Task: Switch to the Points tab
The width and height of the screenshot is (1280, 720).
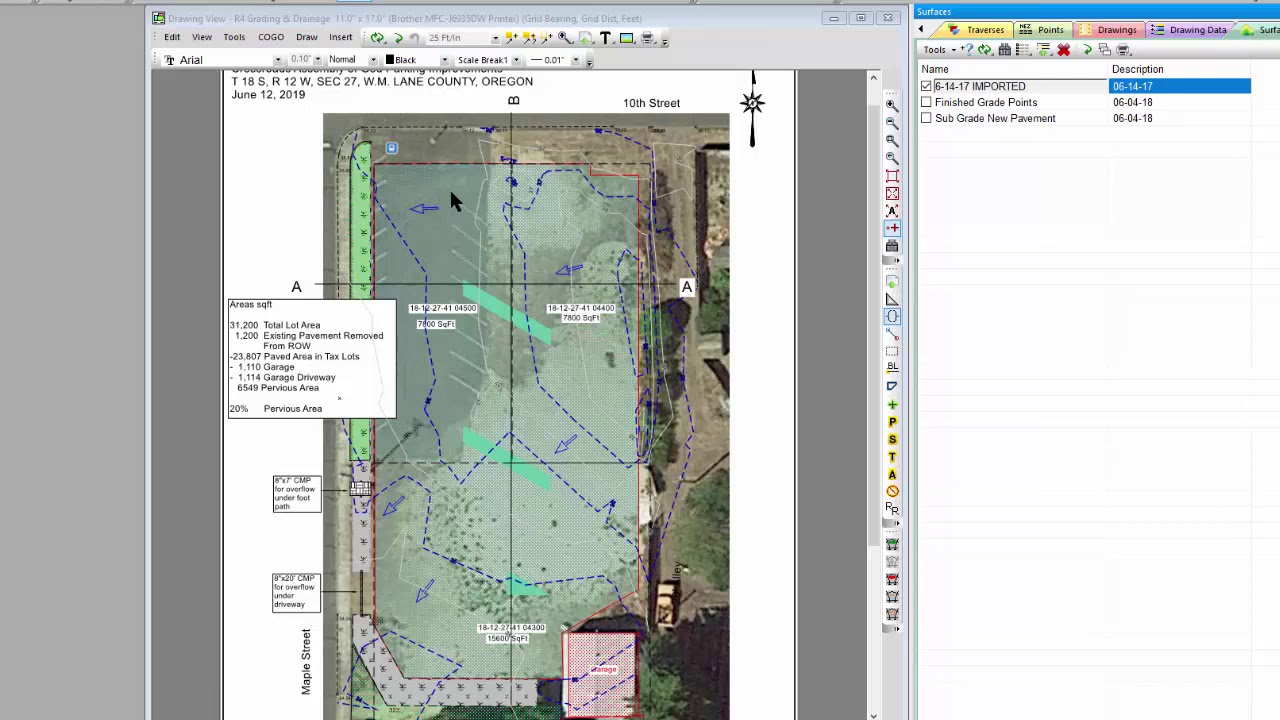Action: pos(1041,30)
